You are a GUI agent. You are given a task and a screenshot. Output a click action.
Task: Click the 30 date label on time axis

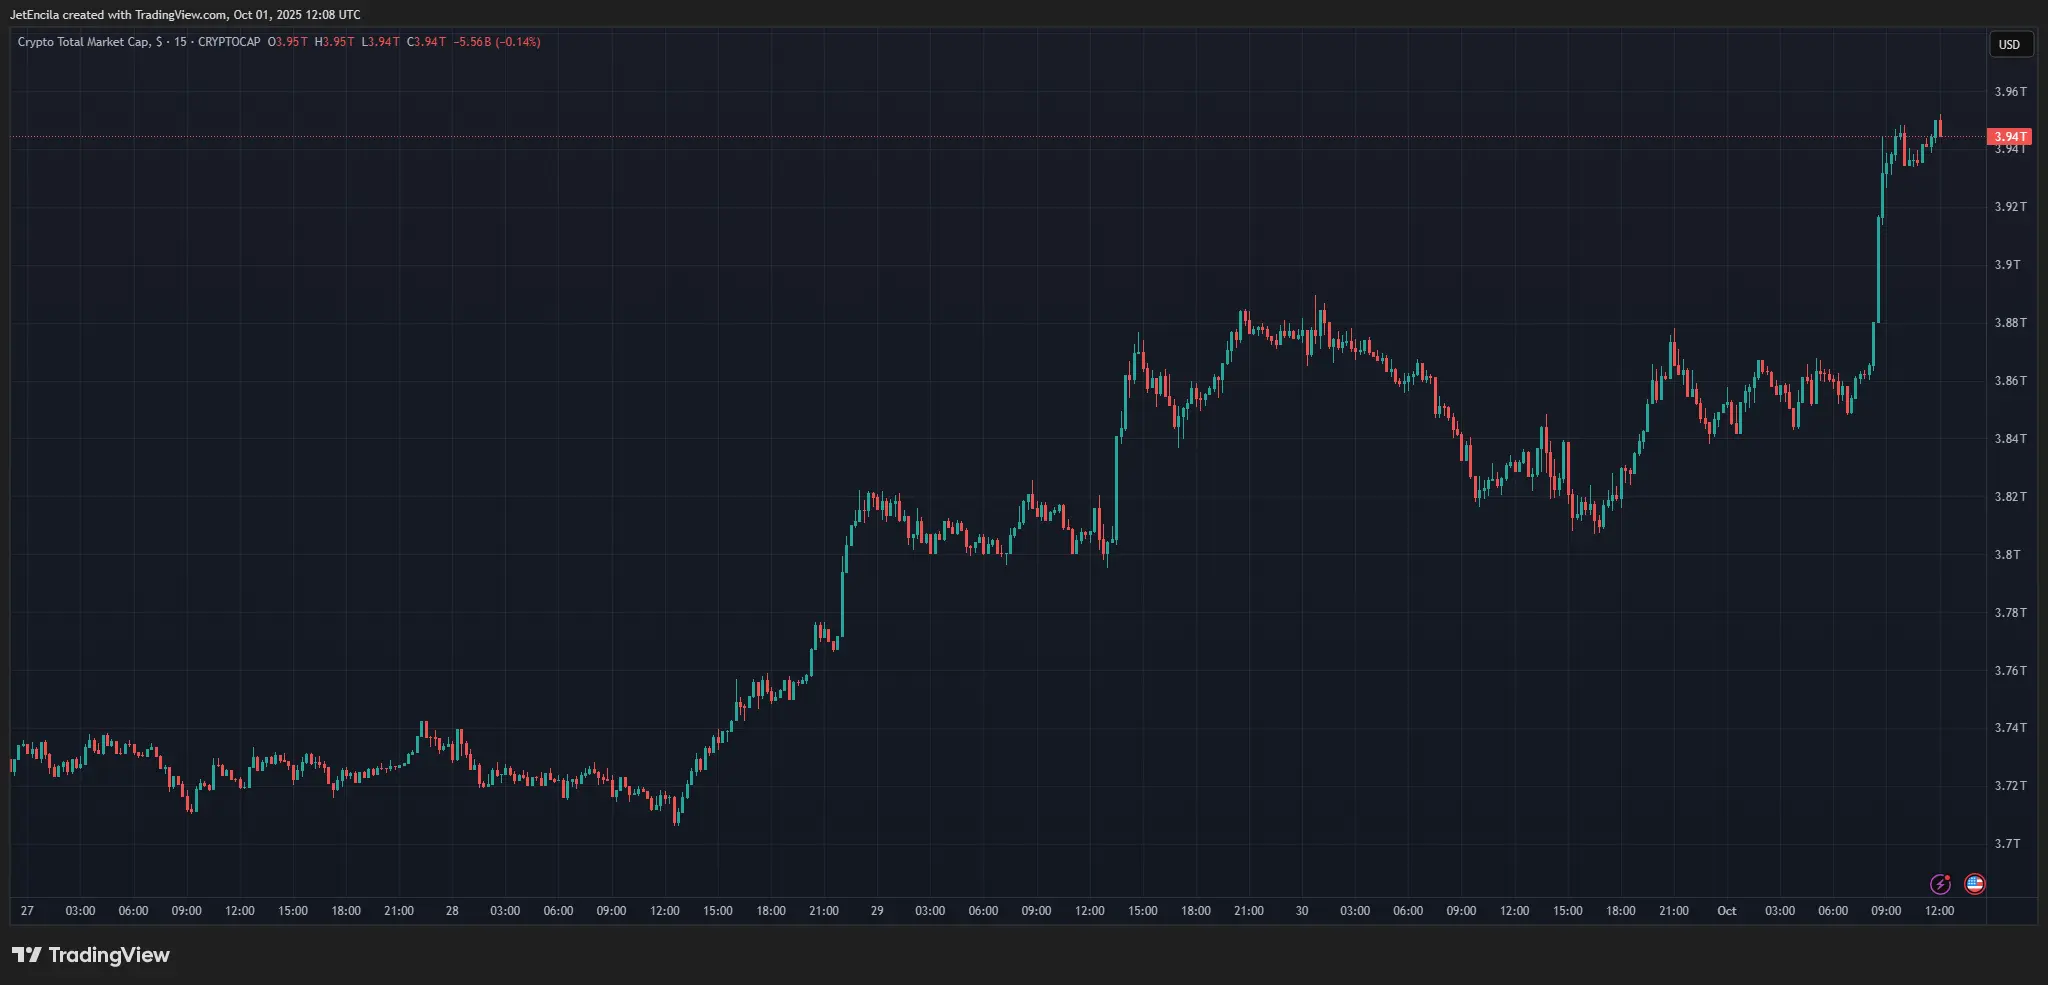[1302, 911]
